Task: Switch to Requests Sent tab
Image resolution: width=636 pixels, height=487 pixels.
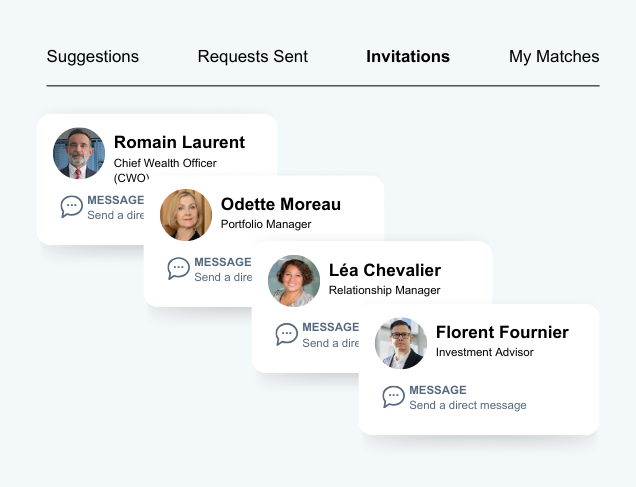Action: 253,57
